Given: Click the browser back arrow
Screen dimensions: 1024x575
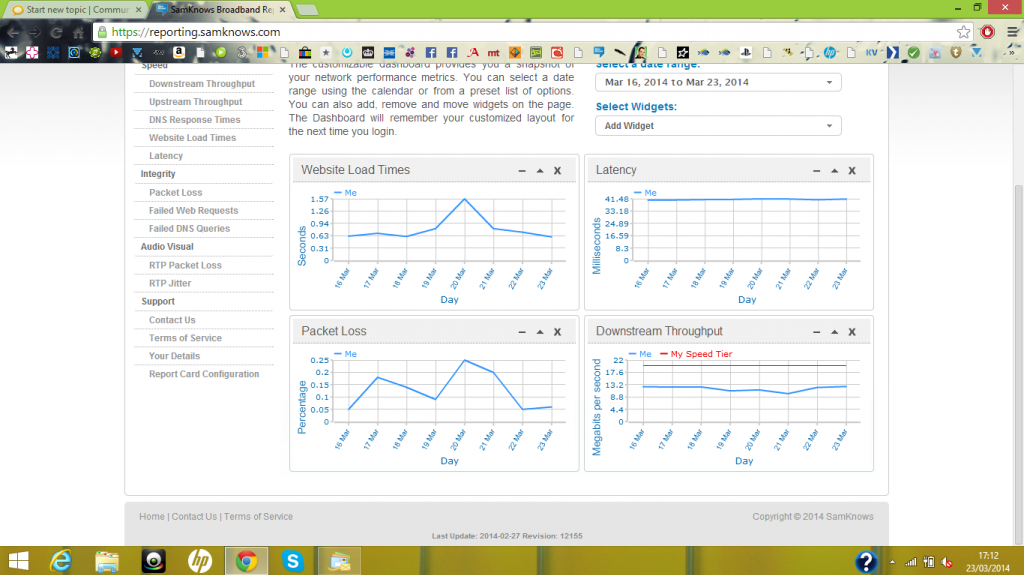Looking at the screenshot, I should [x=13, y=32].
